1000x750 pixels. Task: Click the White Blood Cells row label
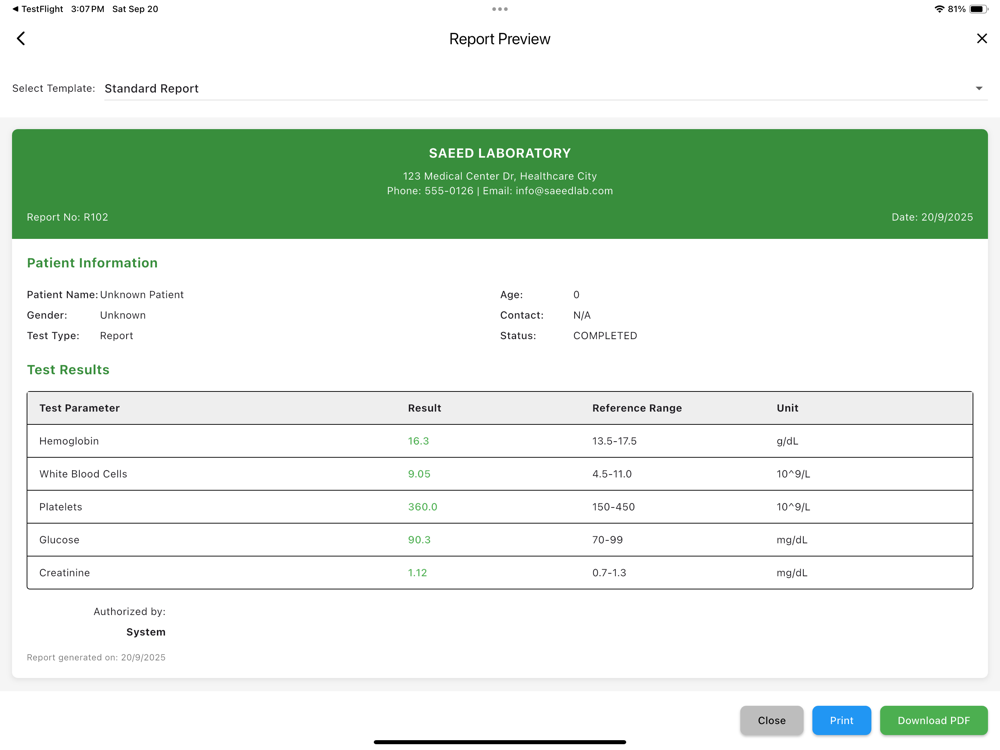(83, 474)
